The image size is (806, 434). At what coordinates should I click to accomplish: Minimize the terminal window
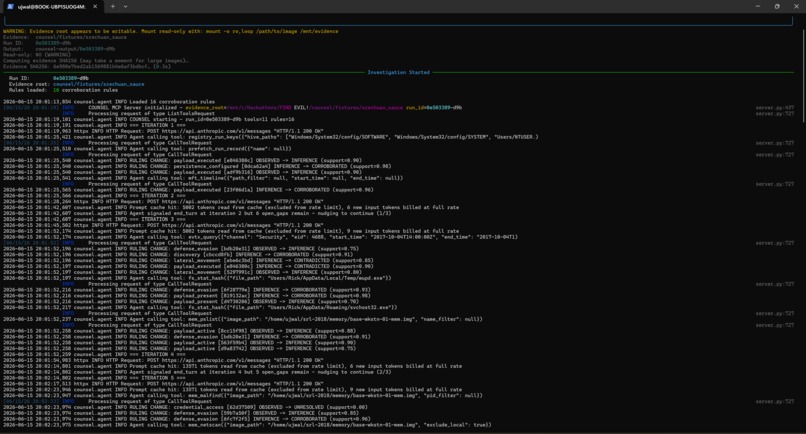(758, 7)
